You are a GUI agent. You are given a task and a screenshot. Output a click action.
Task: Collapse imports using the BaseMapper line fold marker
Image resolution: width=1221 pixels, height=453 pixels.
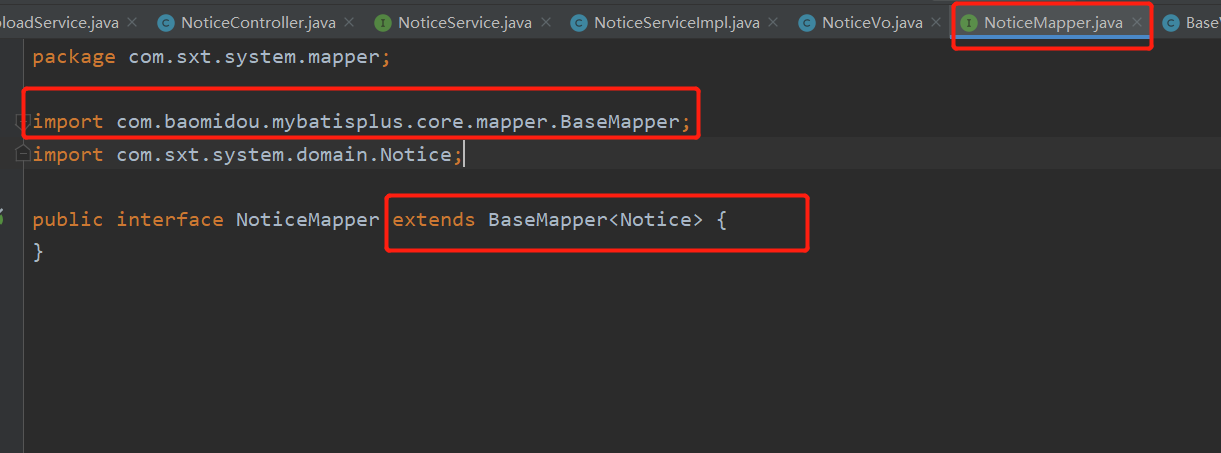[x=23, y=122]
